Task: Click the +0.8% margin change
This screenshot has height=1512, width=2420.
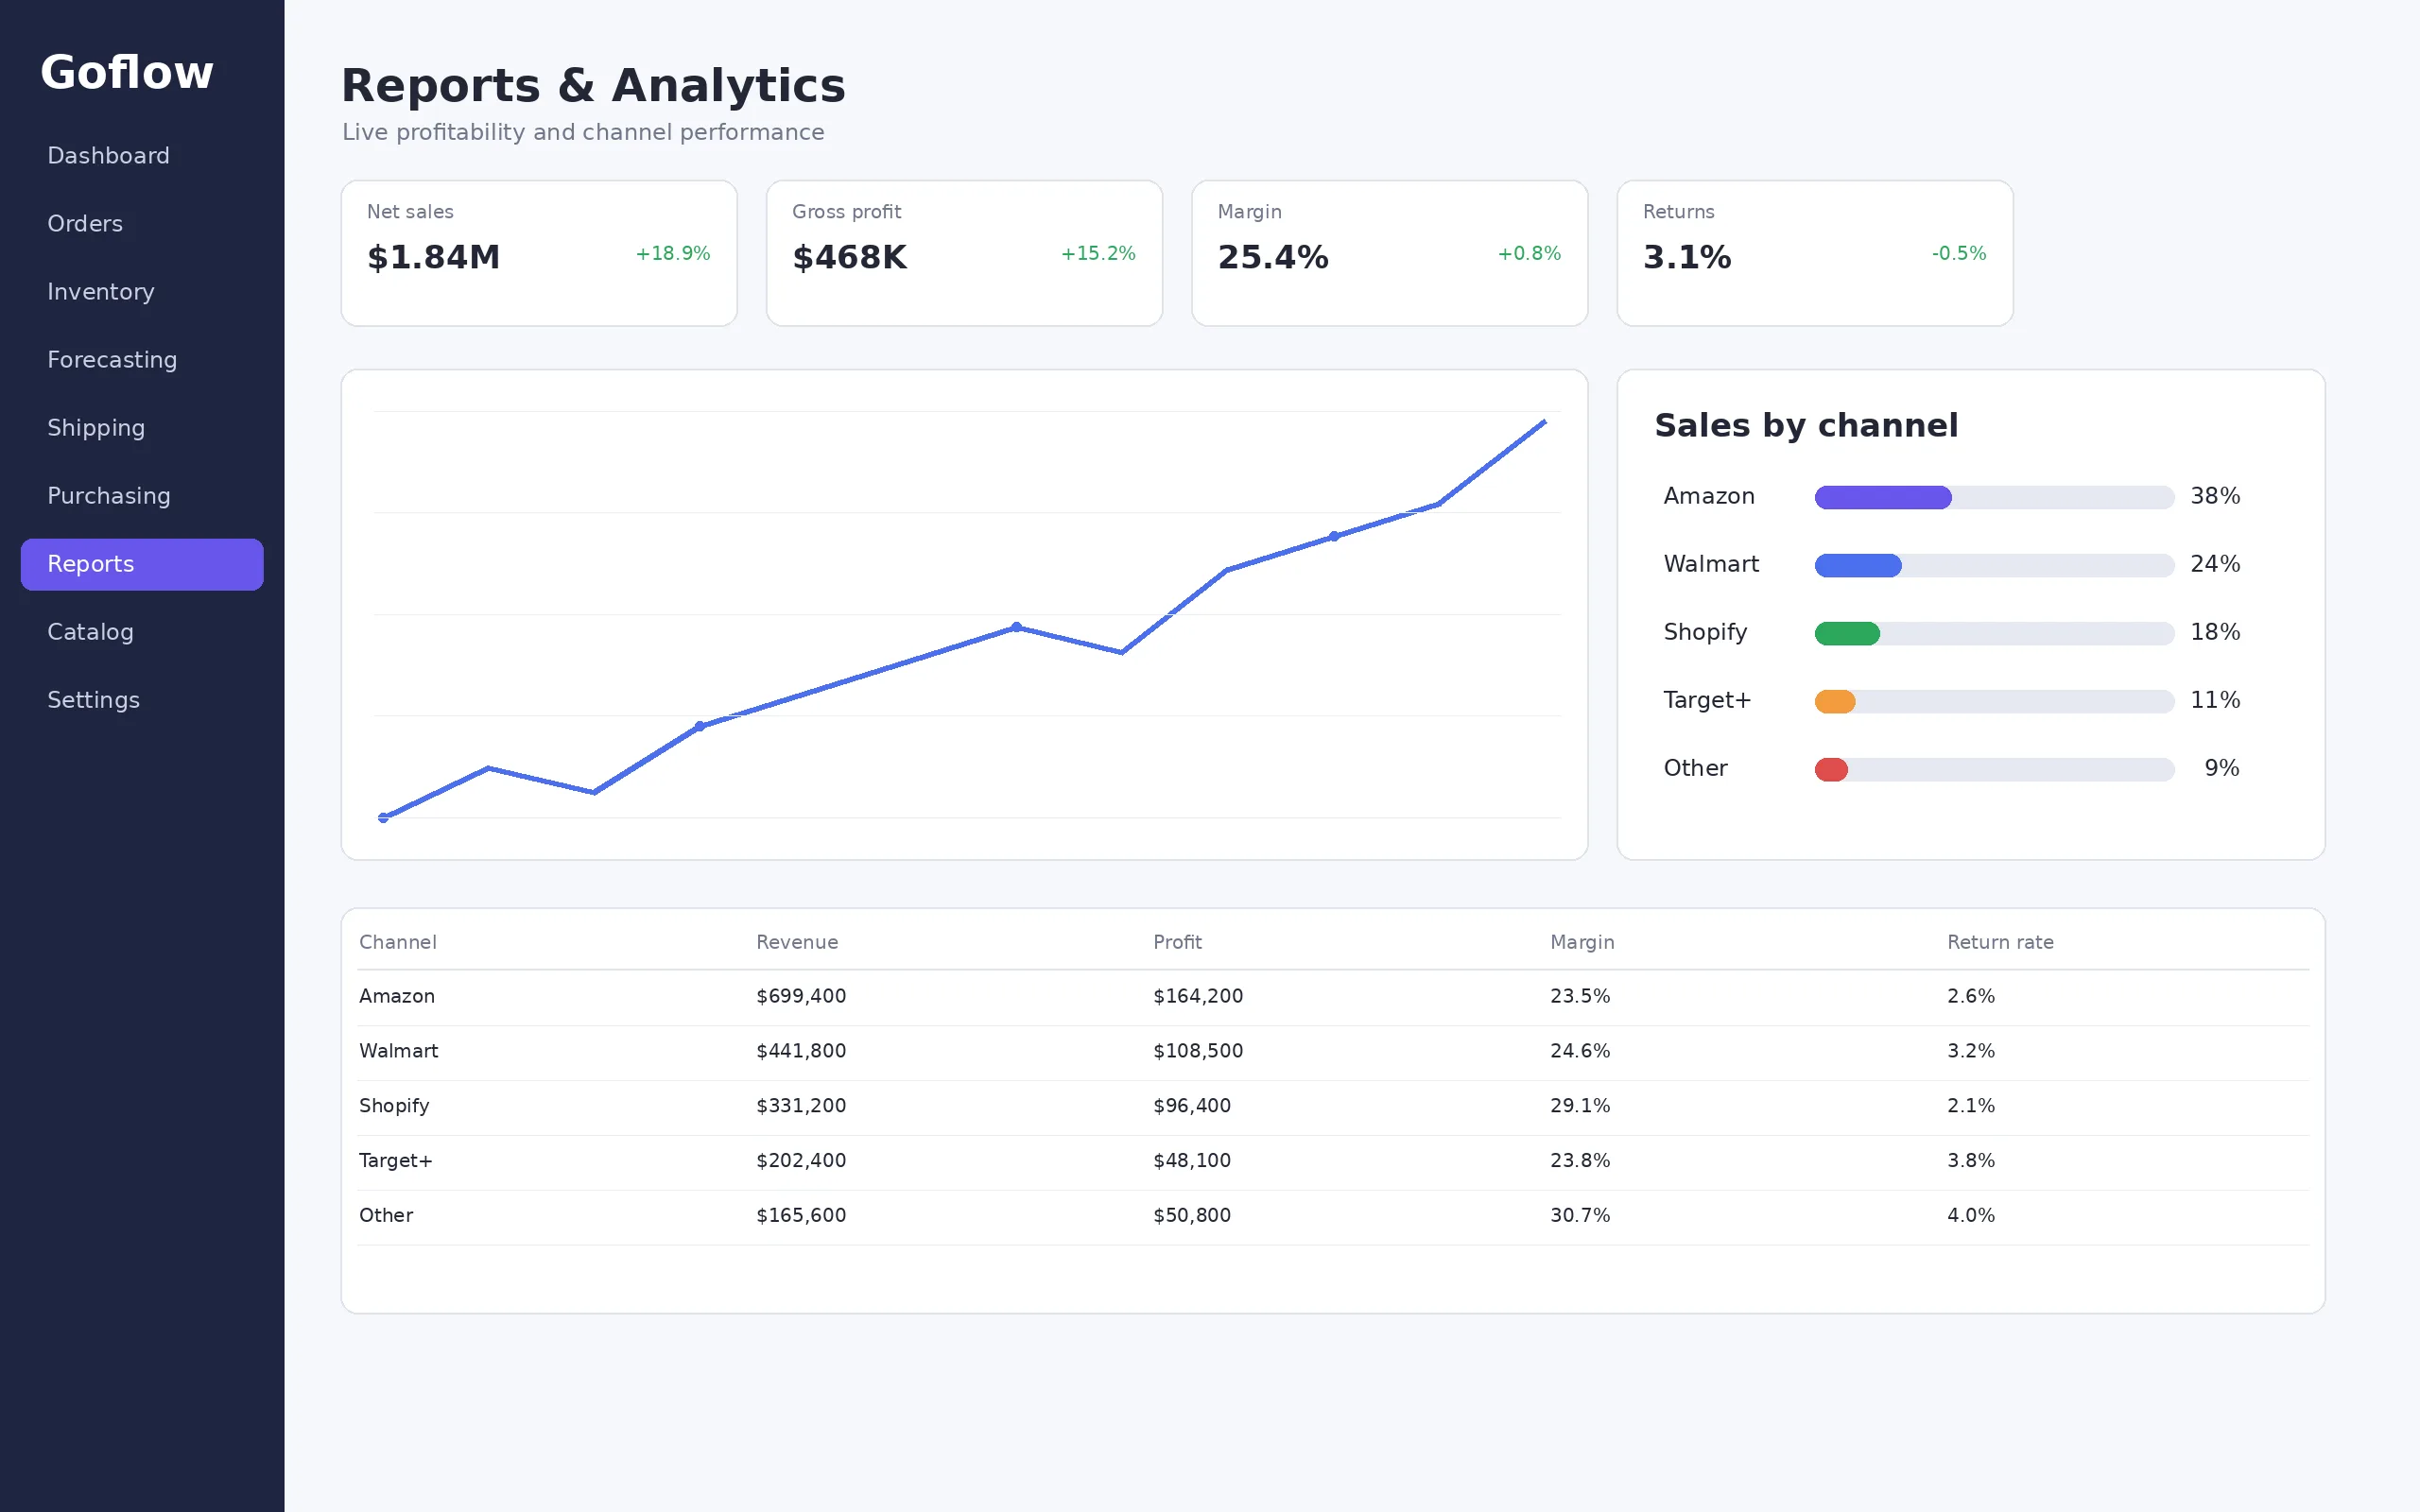Action: (x=1529, y=254)
